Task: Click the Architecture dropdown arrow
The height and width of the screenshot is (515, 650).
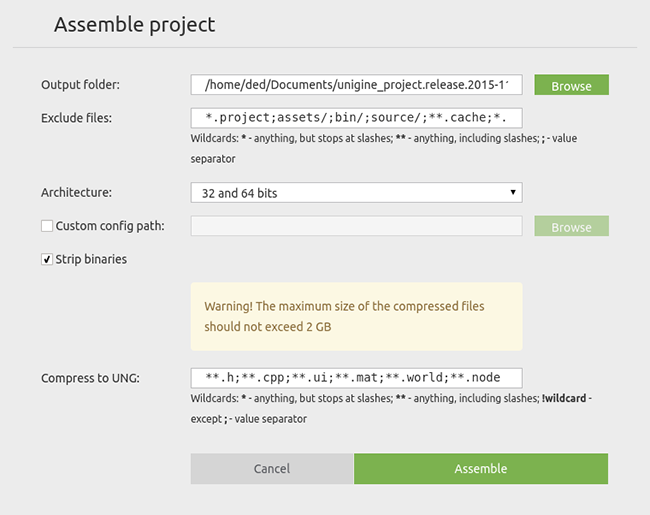Action: click(513, 192)
